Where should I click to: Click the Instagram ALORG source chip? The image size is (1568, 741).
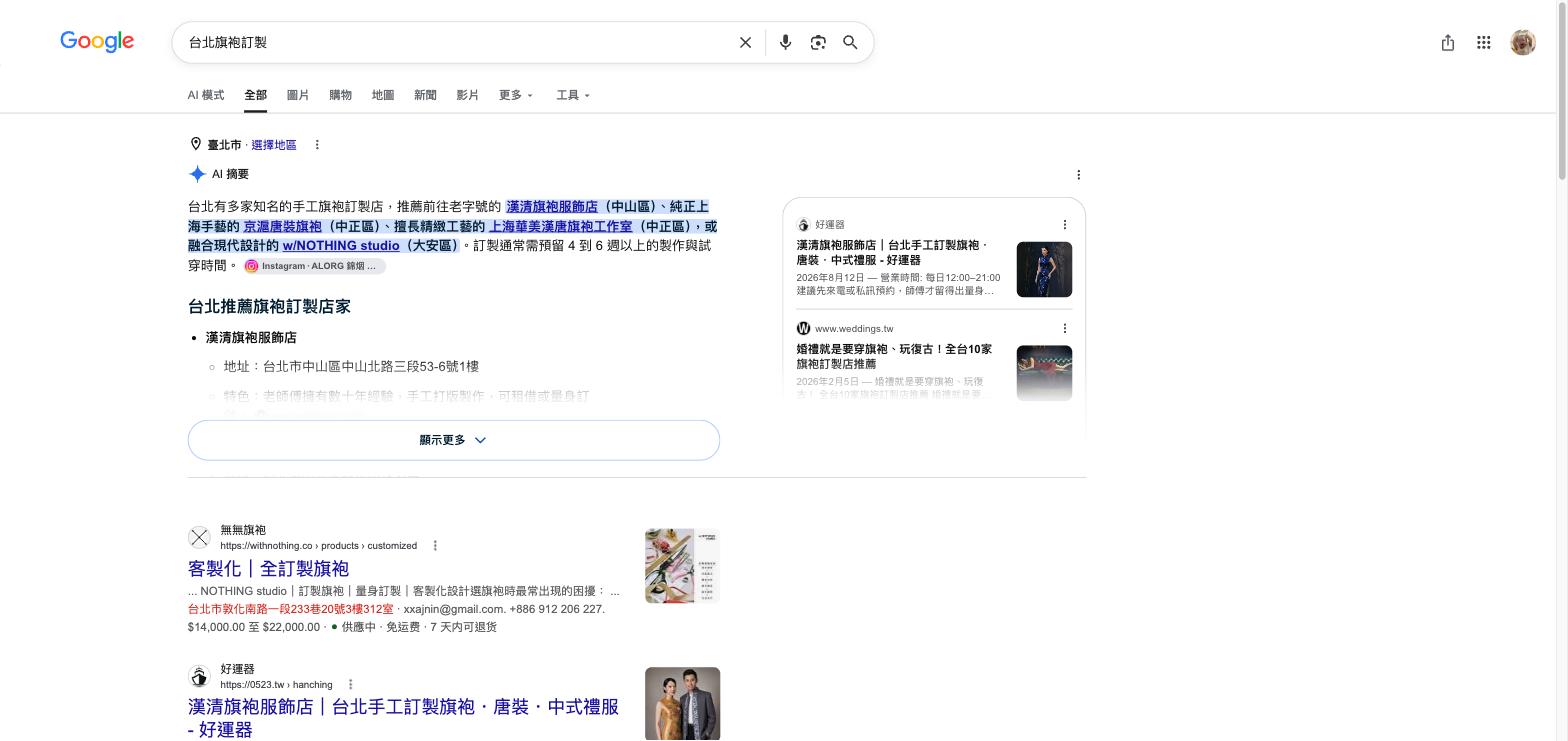[x=314, y=266]
